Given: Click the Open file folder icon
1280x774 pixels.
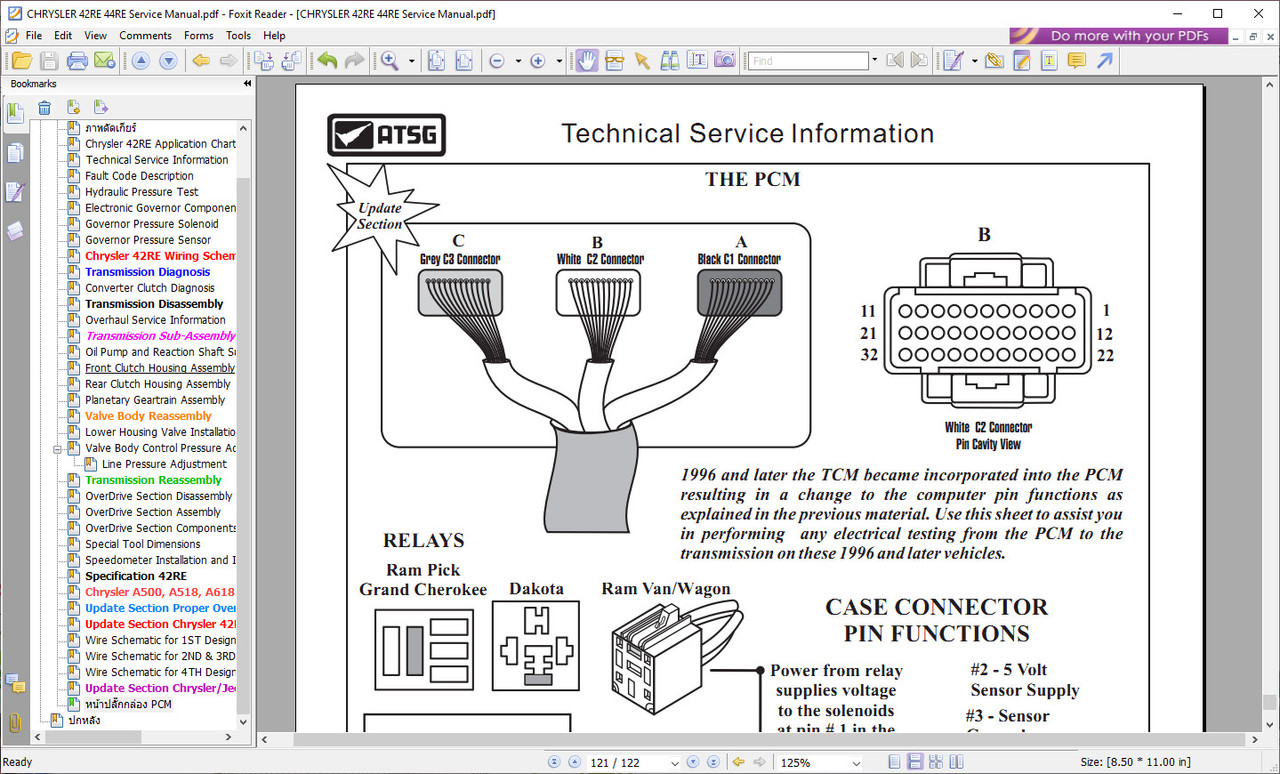Looking at the screenshot, I should tap(21, 61).
